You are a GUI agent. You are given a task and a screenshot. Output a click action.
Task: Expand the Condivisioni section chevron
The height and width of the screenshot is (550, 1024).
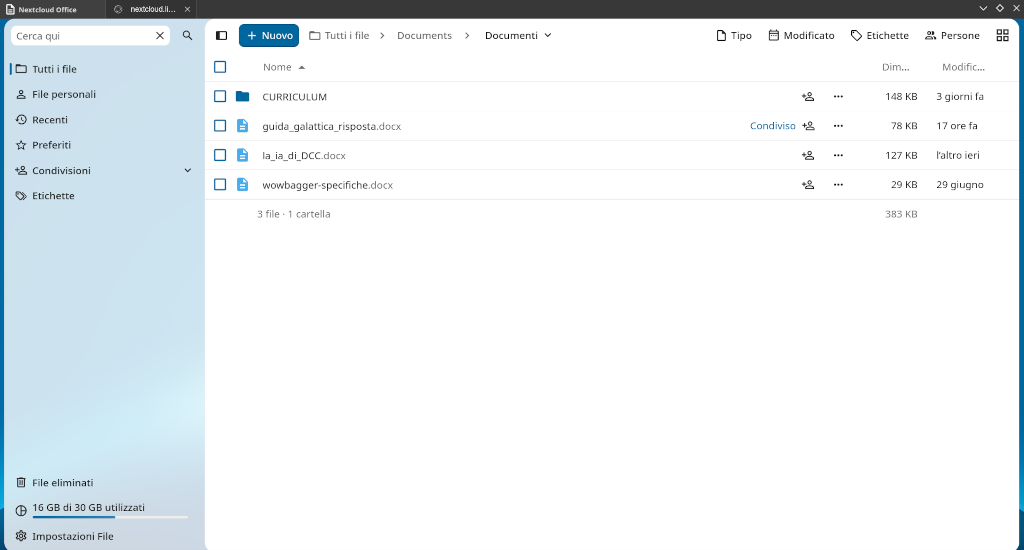[x=187, y=170]
